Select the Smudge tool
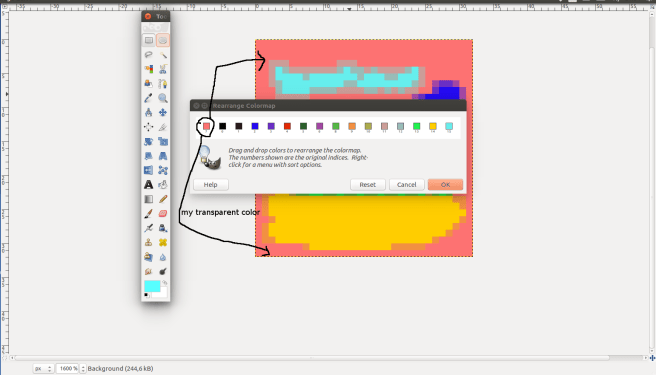This screenshot has height=375, width=656. (149, 271)
